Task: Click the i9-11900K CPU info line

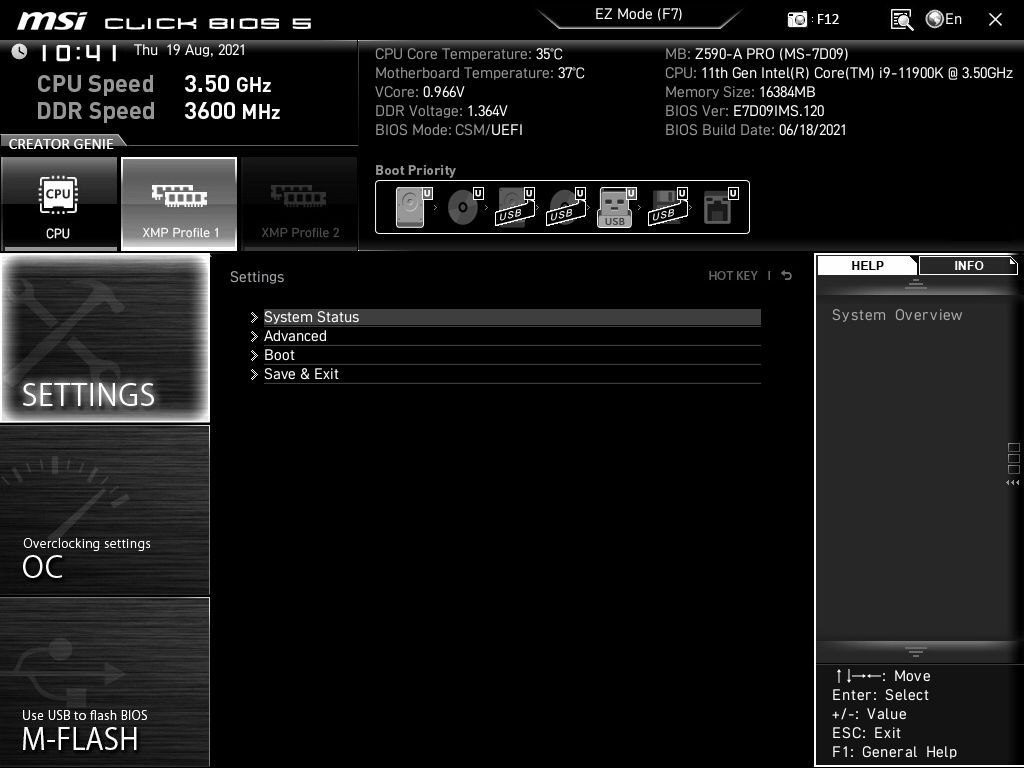Action: pos(839,73)
